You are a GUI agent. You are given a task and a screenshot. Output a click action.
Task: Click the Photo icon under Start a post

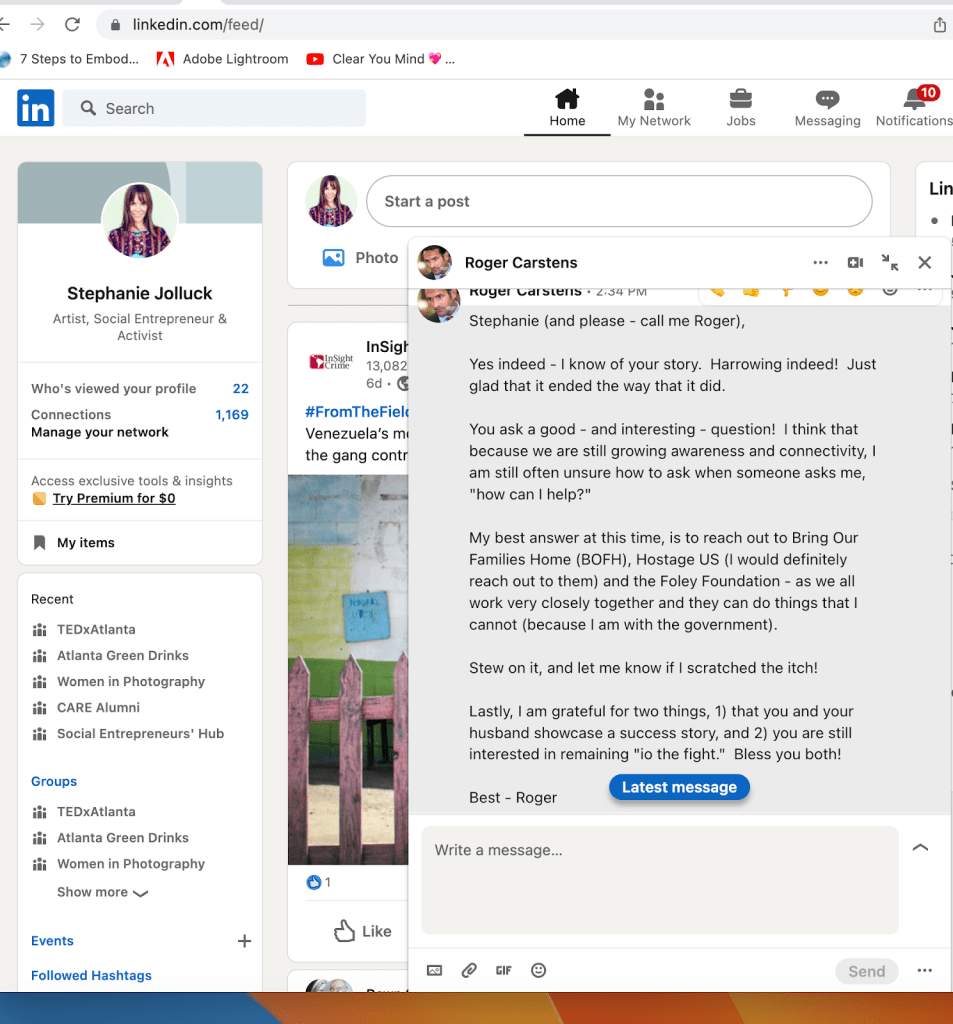pos(334,258)
